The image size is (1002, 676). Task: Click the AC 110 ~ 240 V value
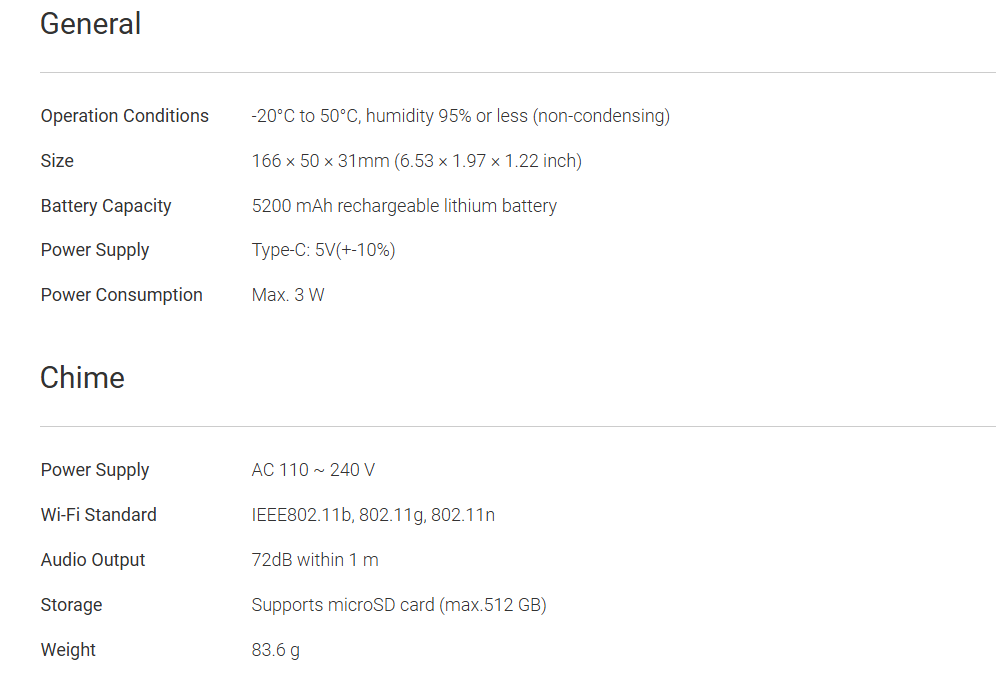click(313, 470)
